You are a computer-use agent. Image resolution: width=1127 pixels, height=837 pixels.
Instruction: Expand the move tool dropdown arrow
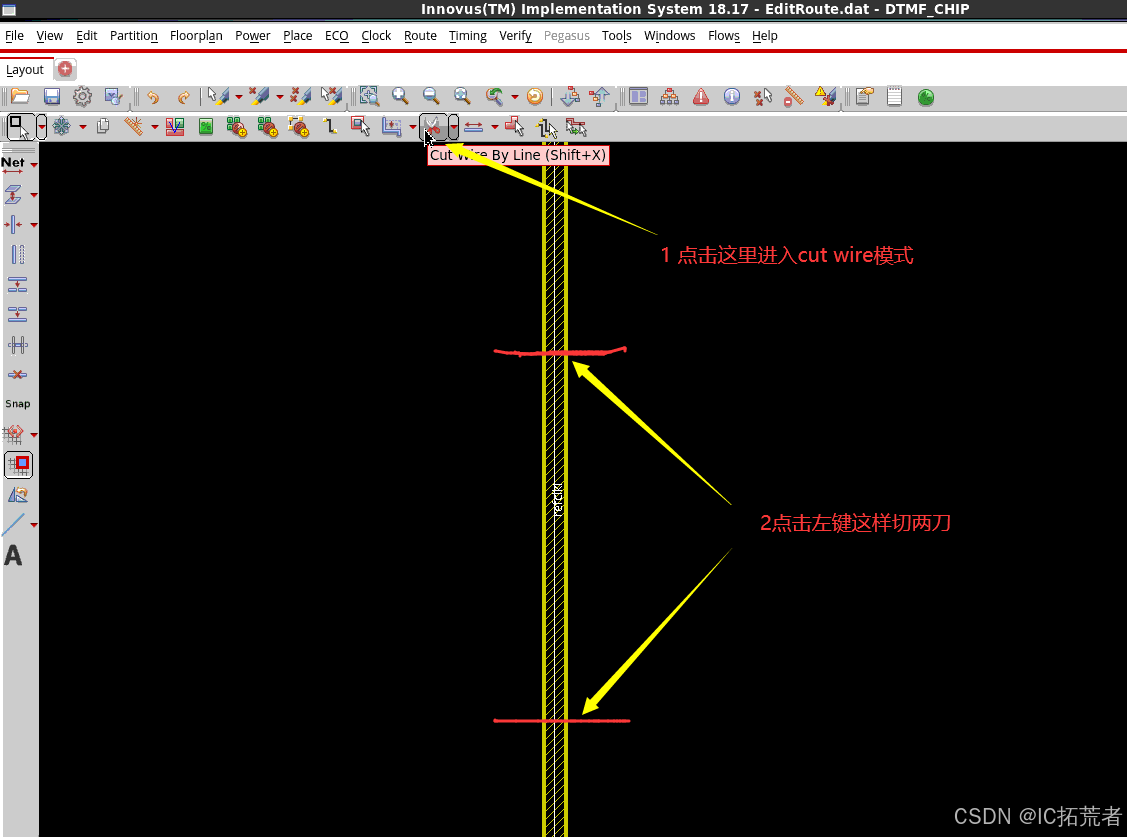[83, 127]
